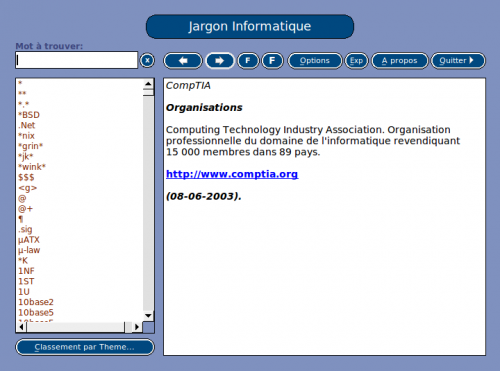Open the A propos window
The image size is (500, 371).
tap(400, 61)
